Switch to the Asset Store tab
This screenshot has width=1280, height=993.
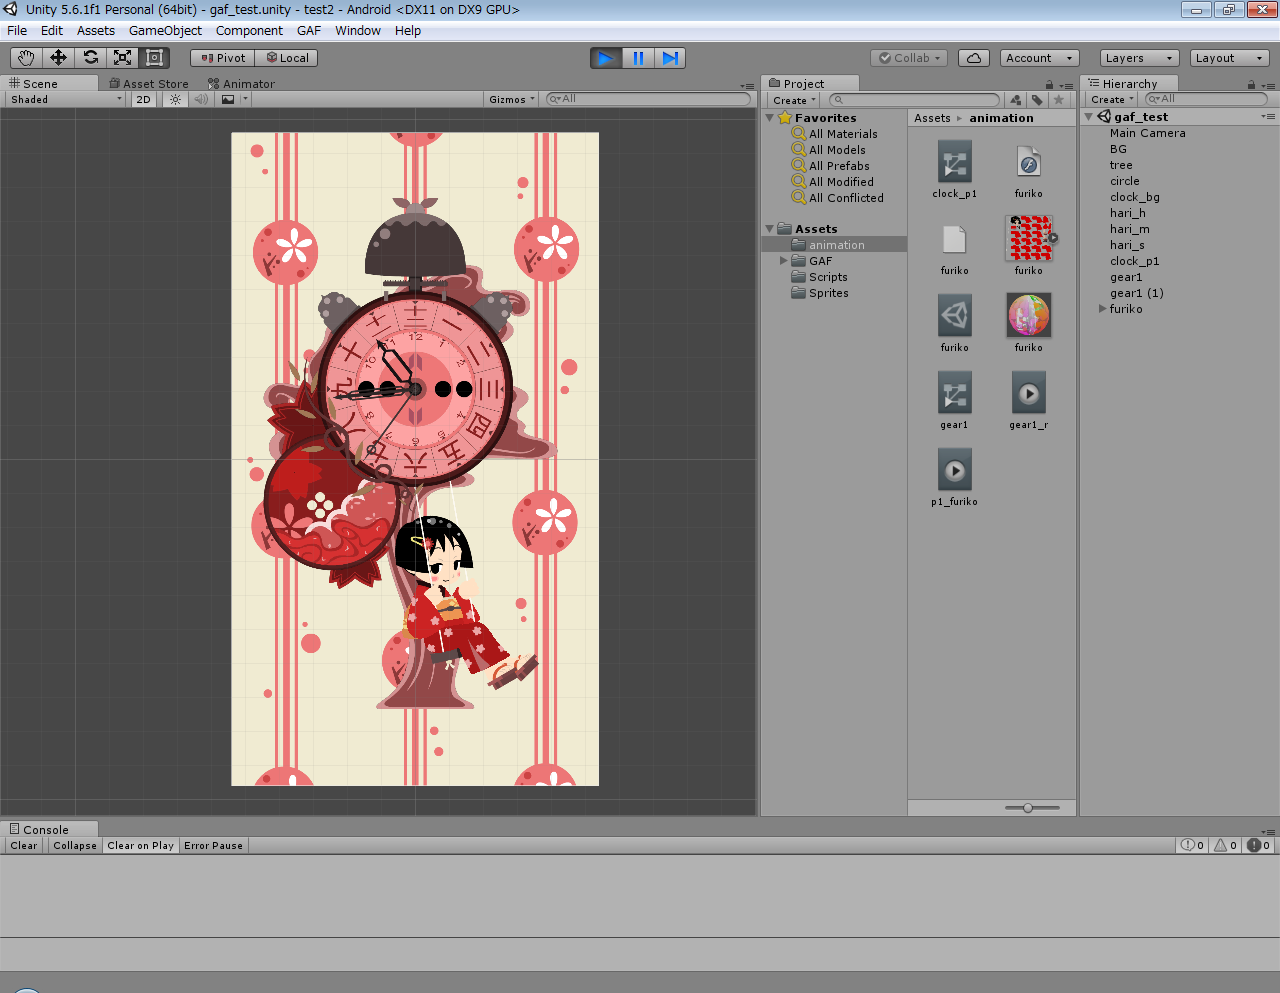pos(149,84)
